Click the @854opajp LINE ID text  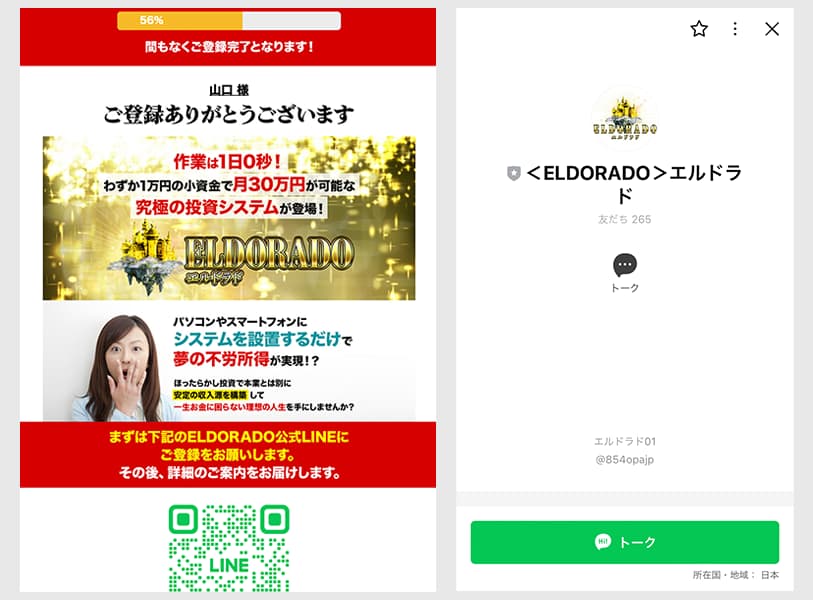tap(624, 459)
